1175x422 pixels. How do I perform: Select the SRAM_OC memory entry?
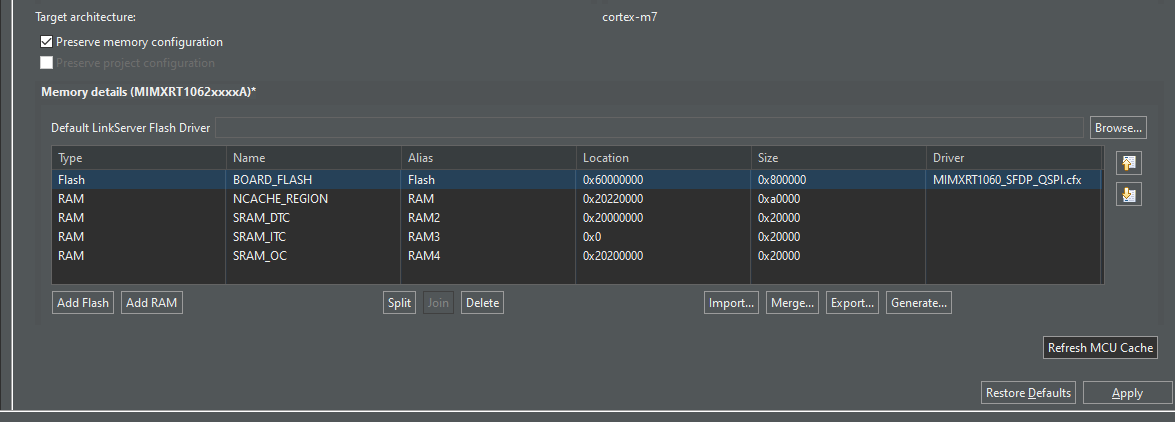[x=261, y=256]
